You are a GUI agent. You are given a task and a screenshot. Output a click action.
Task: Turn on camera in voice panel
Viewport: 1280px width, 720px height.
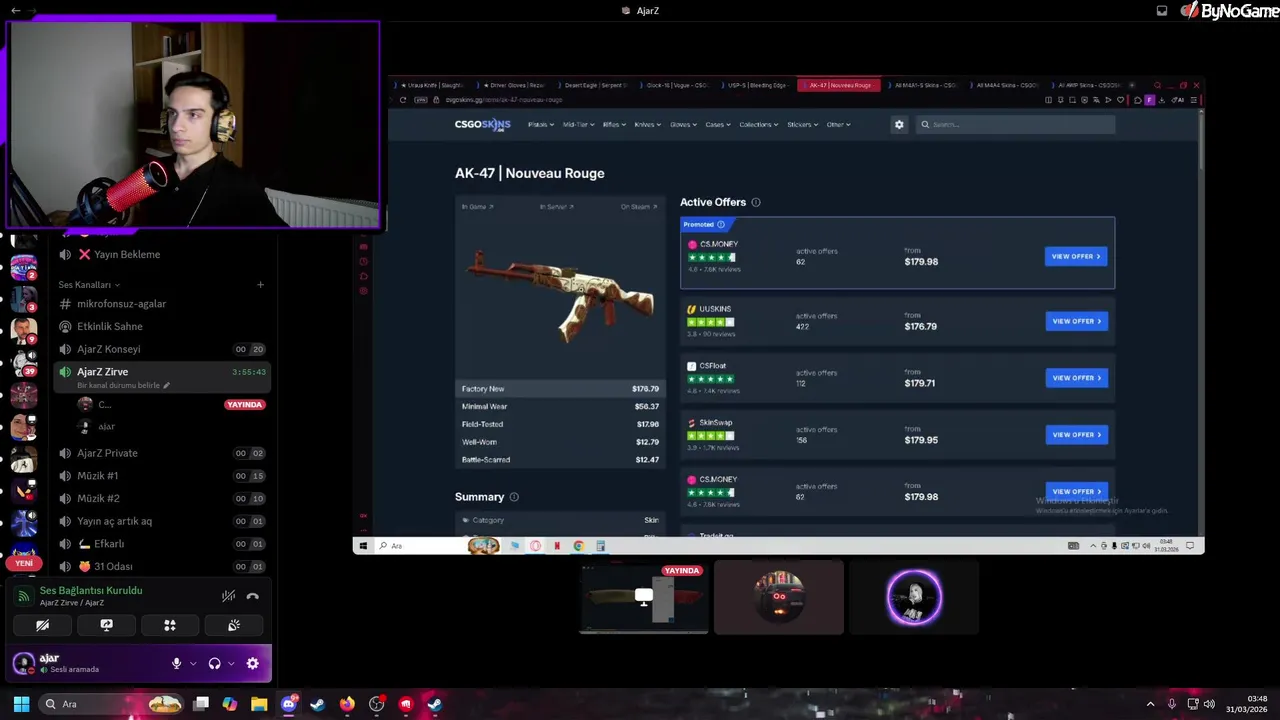tap(42, 625)
